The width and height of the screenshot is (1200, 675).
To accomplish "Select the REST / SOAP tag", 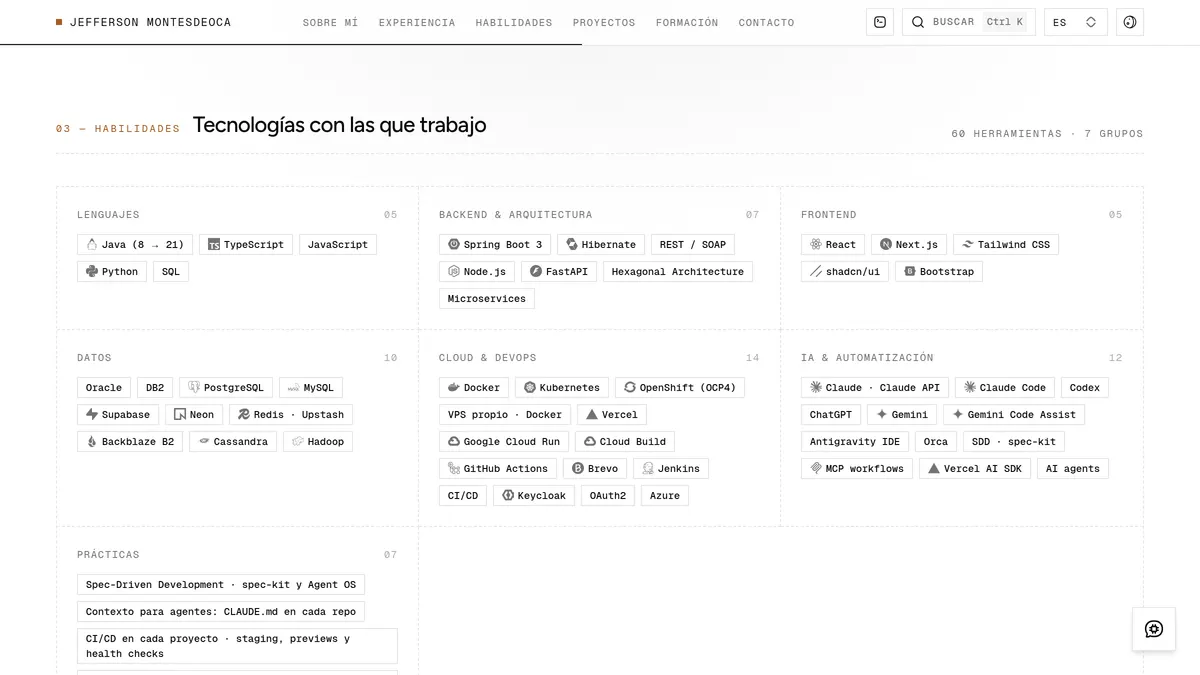I will tap(693, 244).
